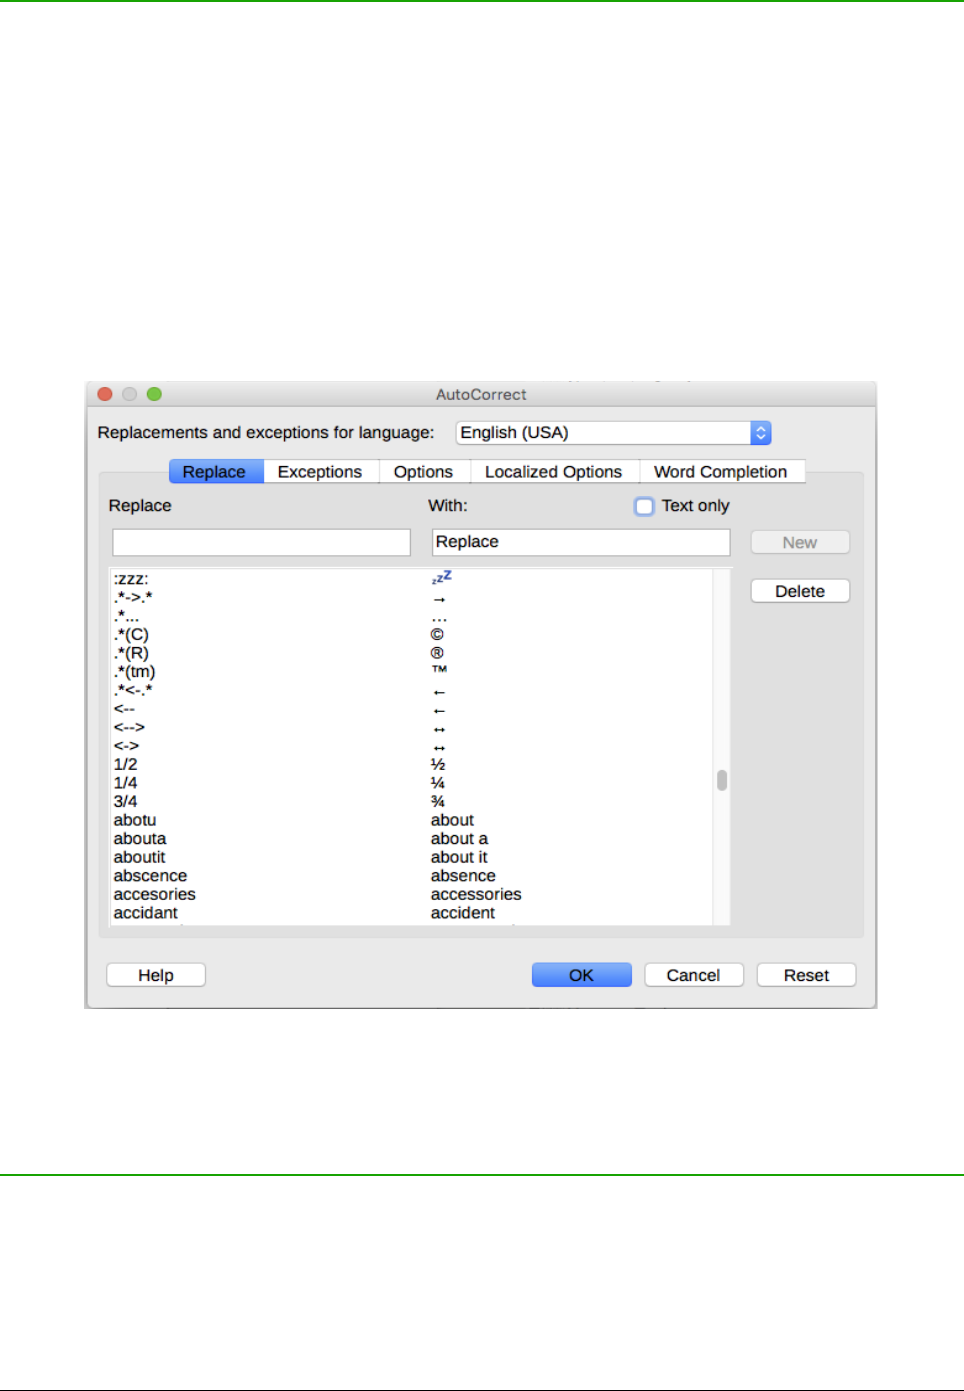The height and width of the screenshot is (1391, 964).
Task: Open Help for AutoCorrect
Action: tap(156, 975)
